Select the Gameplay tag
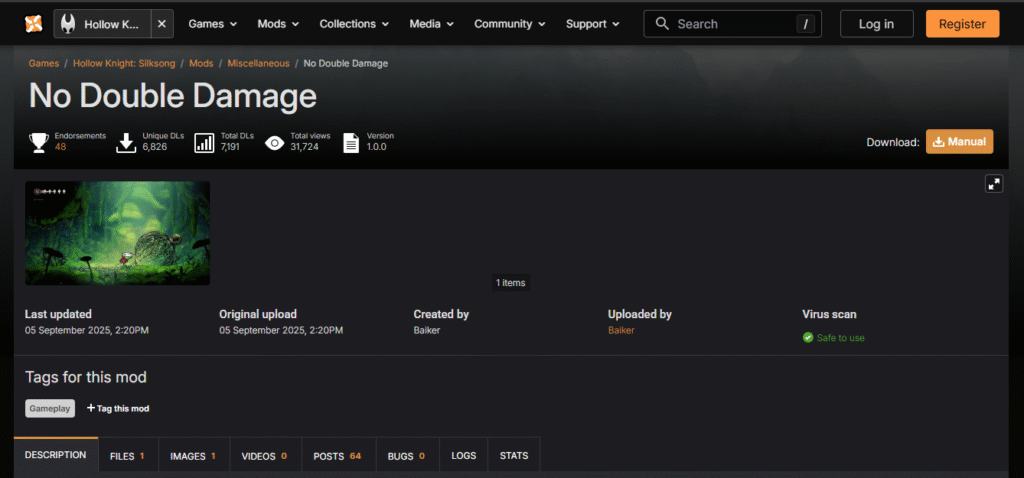Screen dimensions: 1024x478 50,408
